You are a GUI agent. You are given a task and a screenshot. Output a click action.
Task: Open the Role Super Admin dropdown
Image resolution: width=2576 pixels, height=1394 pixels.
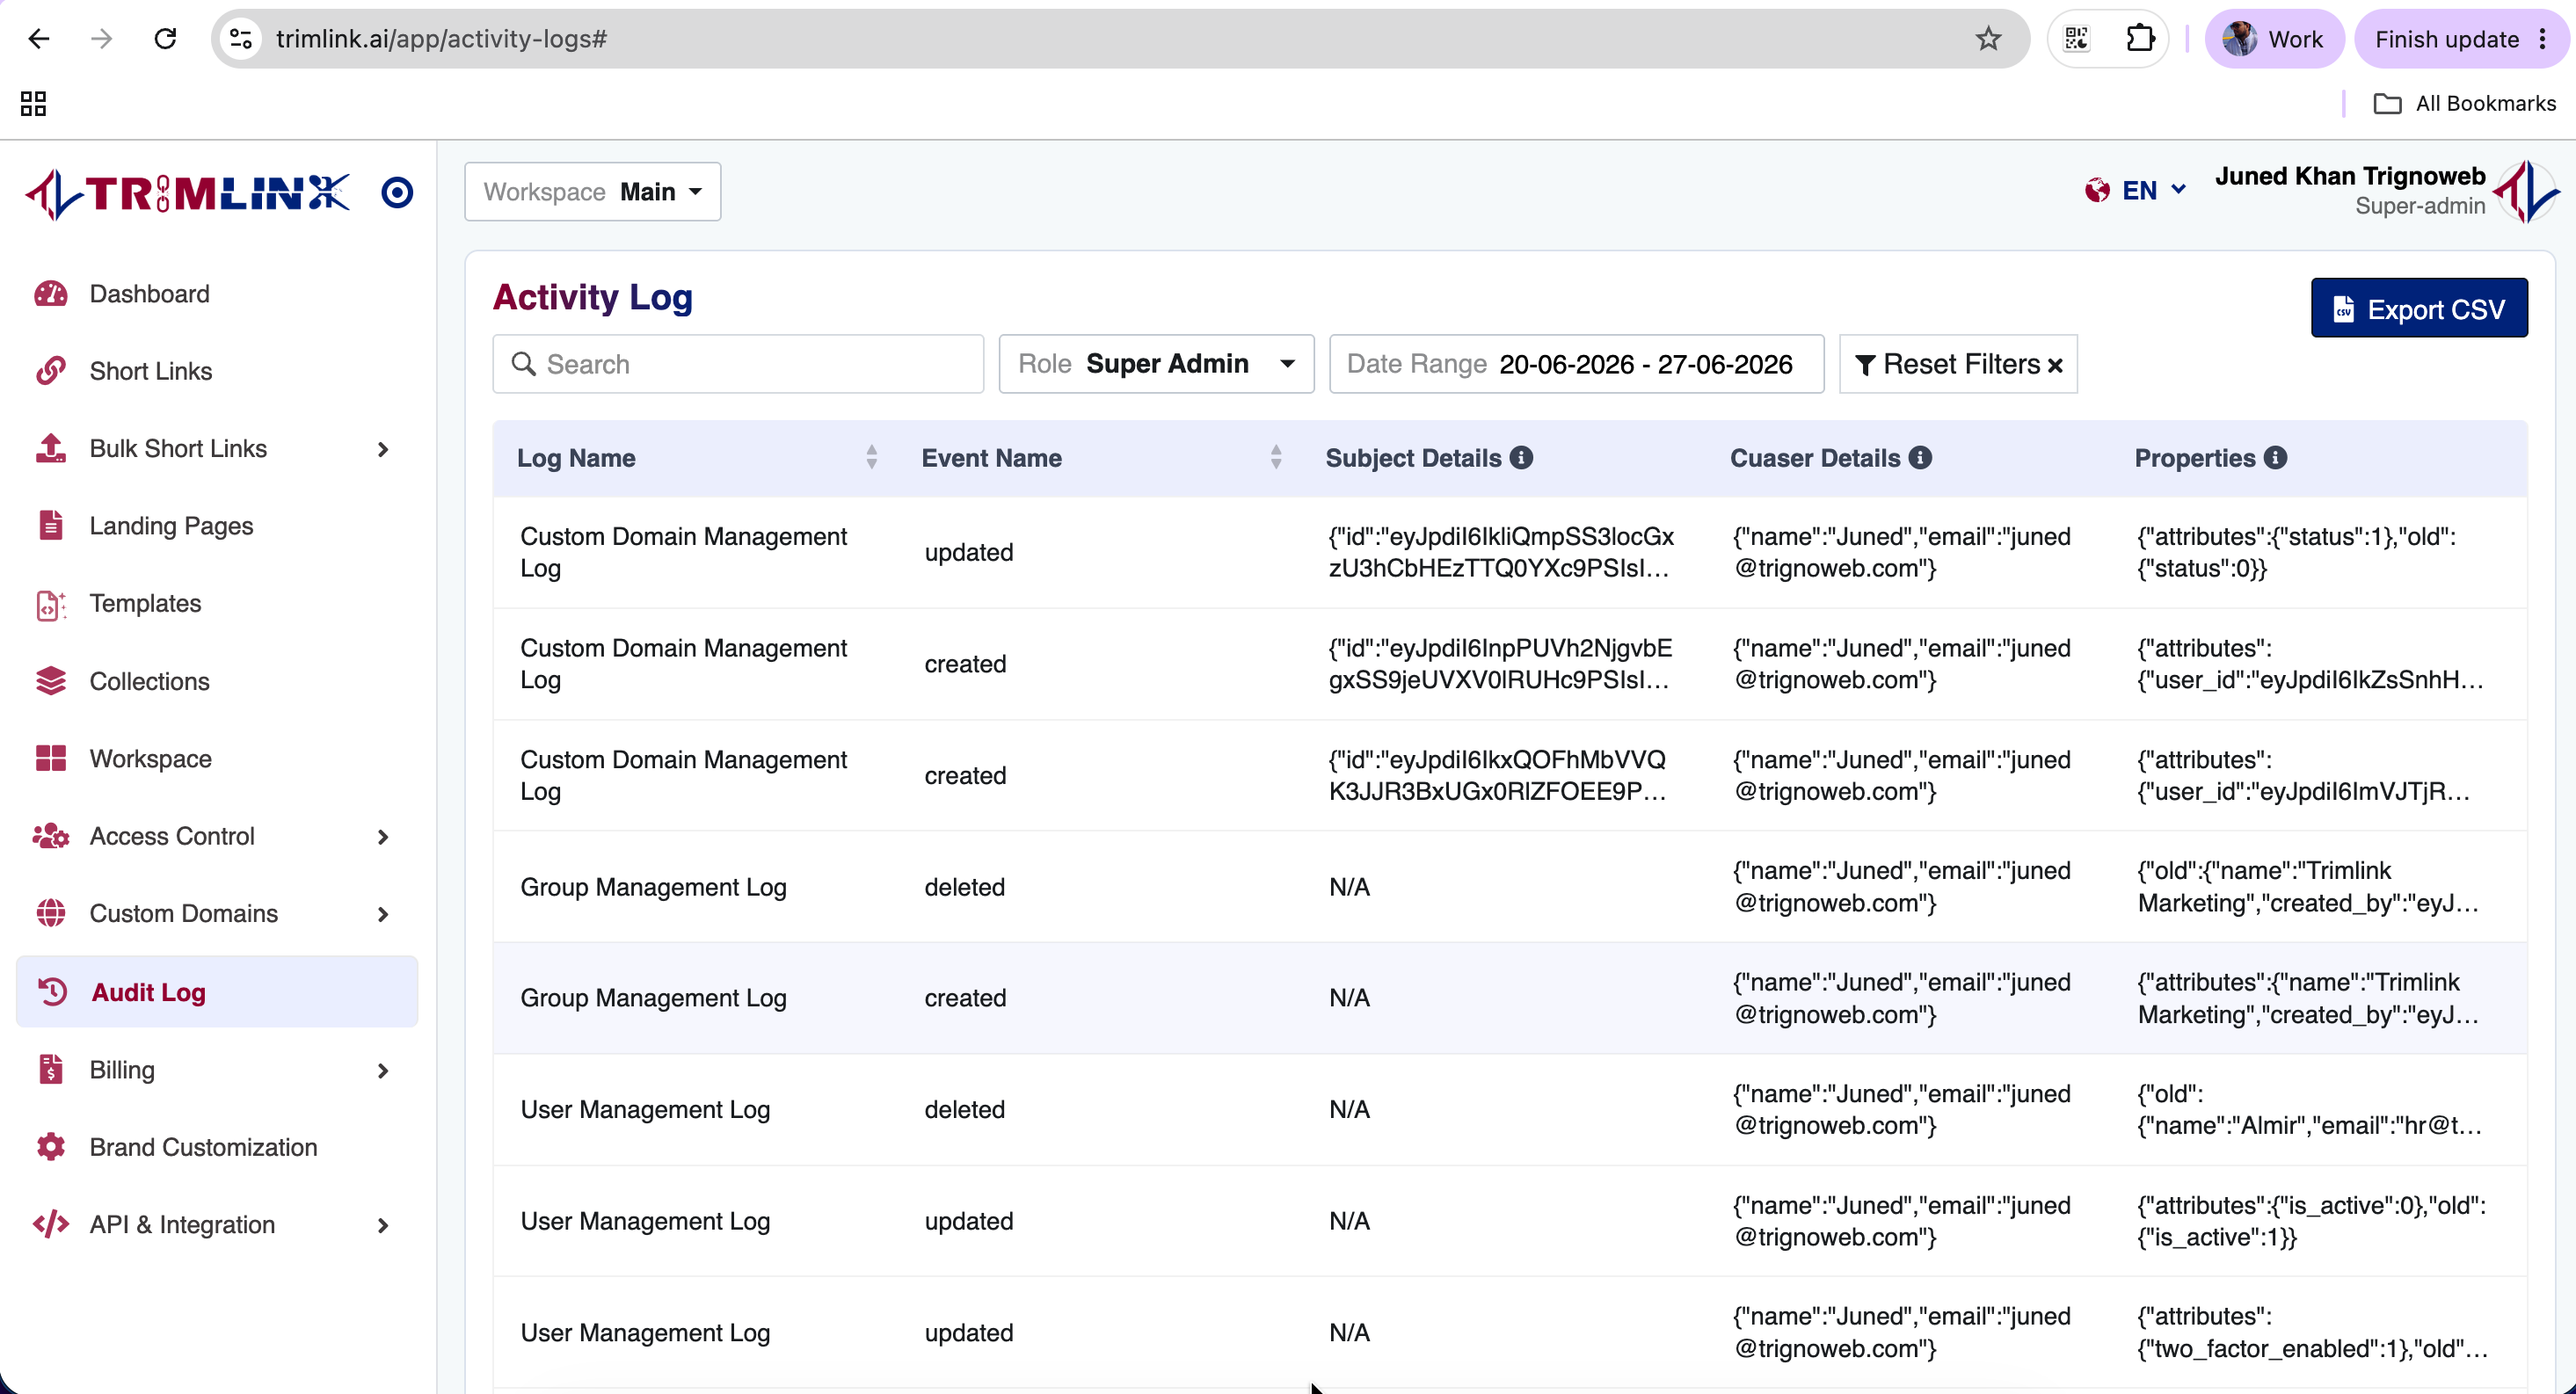[x=1156, y=364]
